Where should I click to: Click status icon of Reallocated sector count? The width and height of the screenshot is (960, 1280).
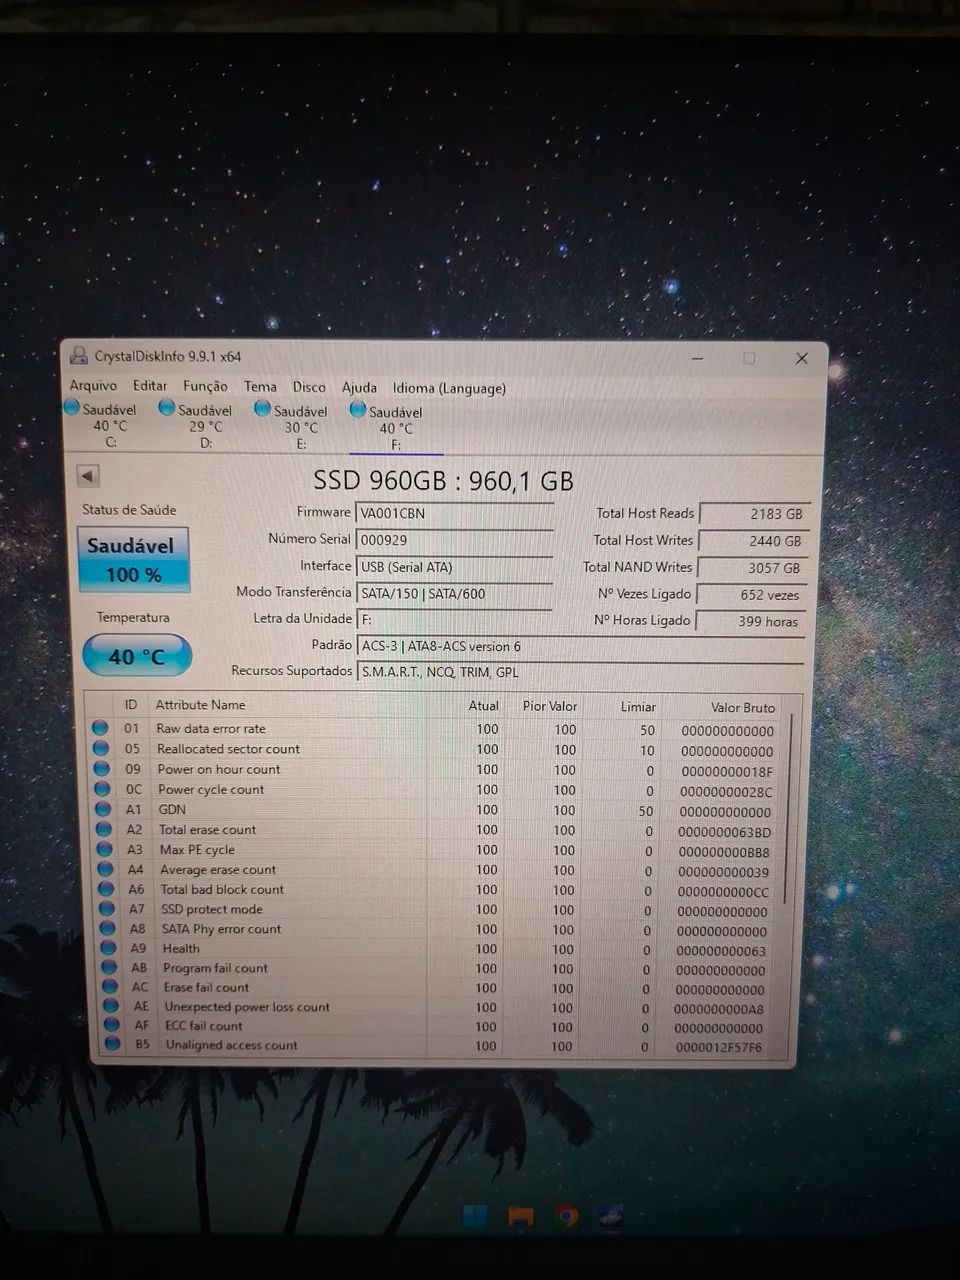(x=101, y=748)
